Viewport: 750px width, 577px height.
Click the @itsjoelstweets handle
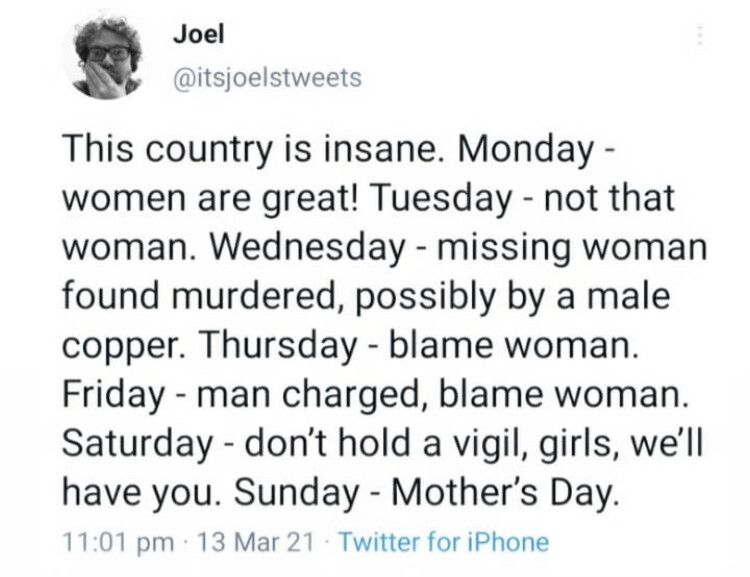click(x=268, y=78)
